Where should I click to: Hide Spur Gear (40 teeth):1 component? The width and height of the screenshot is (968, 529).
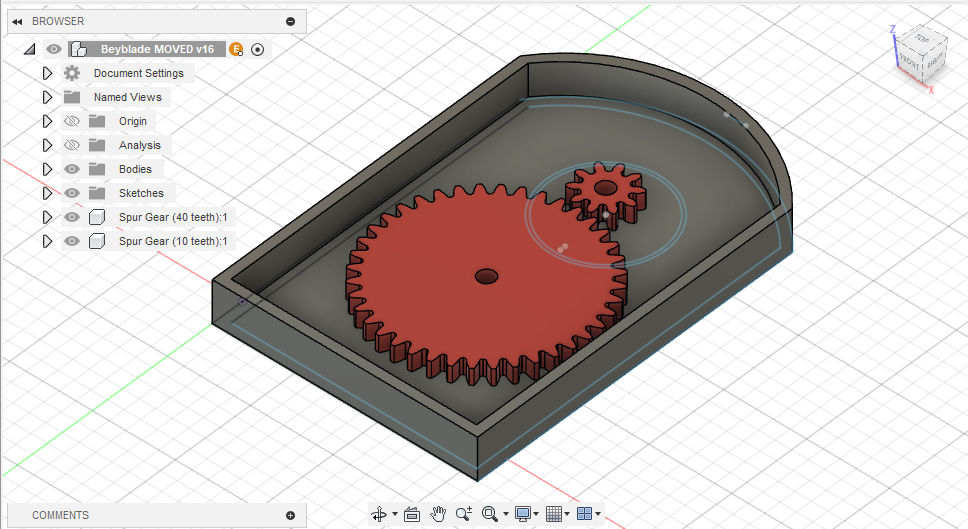pos(72,217)
